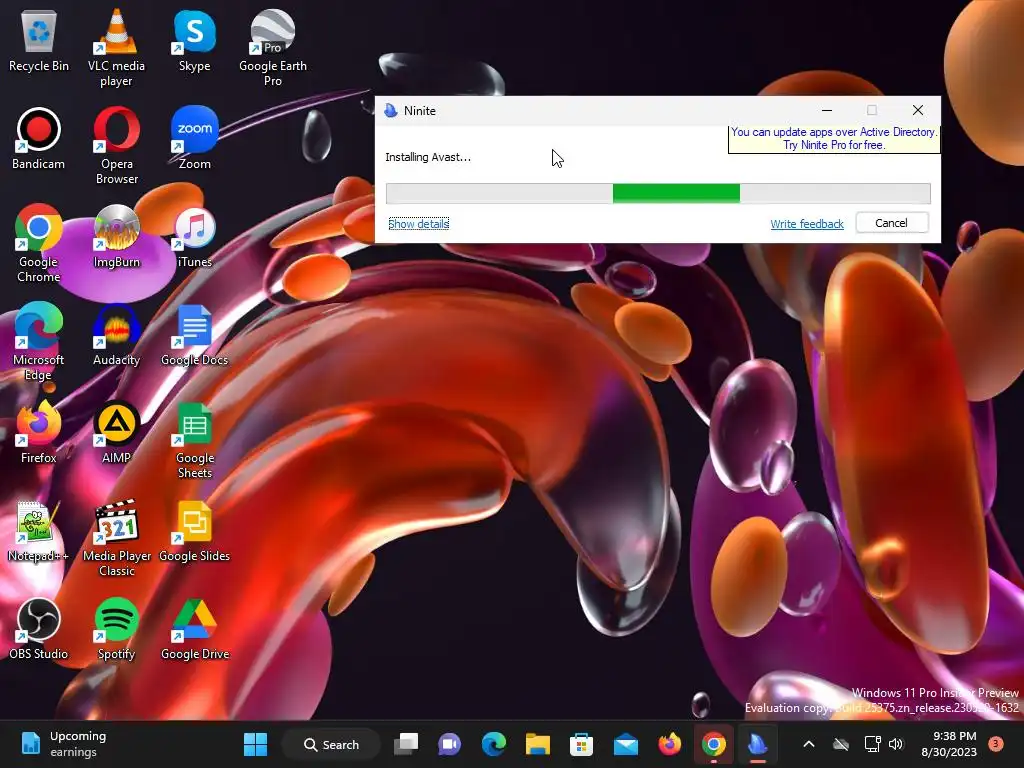Select the AIMP desktop icon
The image size is (1024, 768).
[116, 432]
